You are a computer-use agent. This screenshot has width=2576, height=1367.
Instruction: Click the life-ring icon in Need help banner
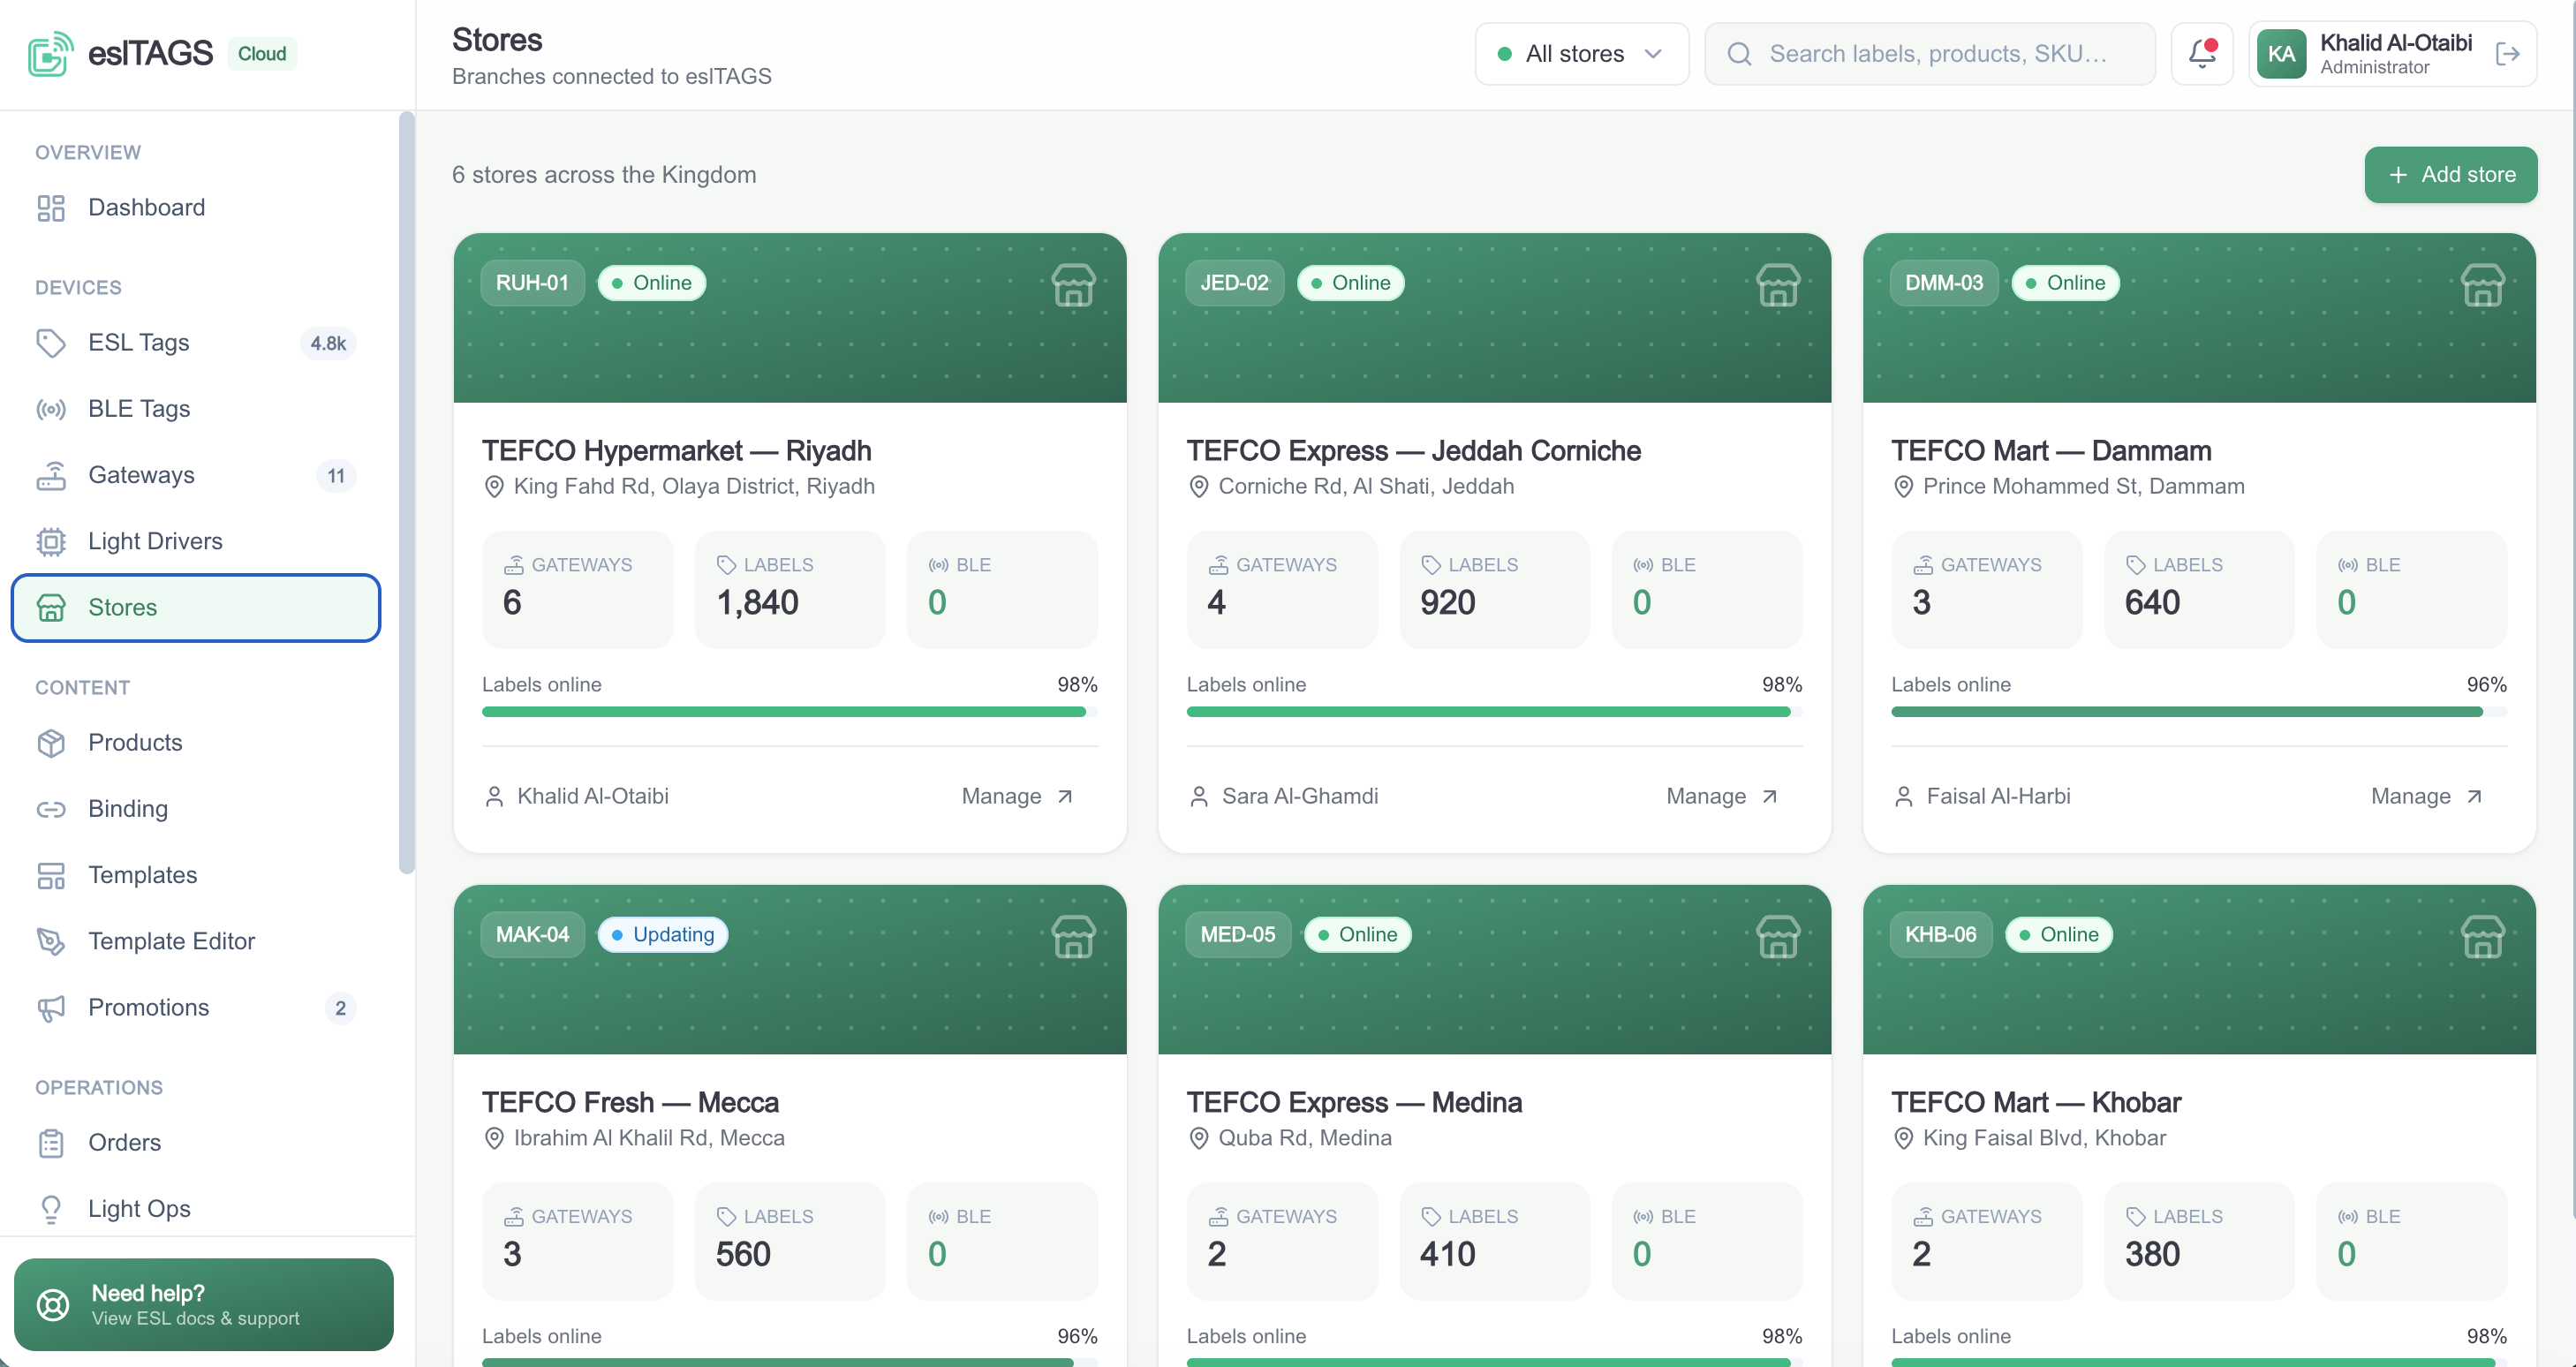click(53, 1304)
